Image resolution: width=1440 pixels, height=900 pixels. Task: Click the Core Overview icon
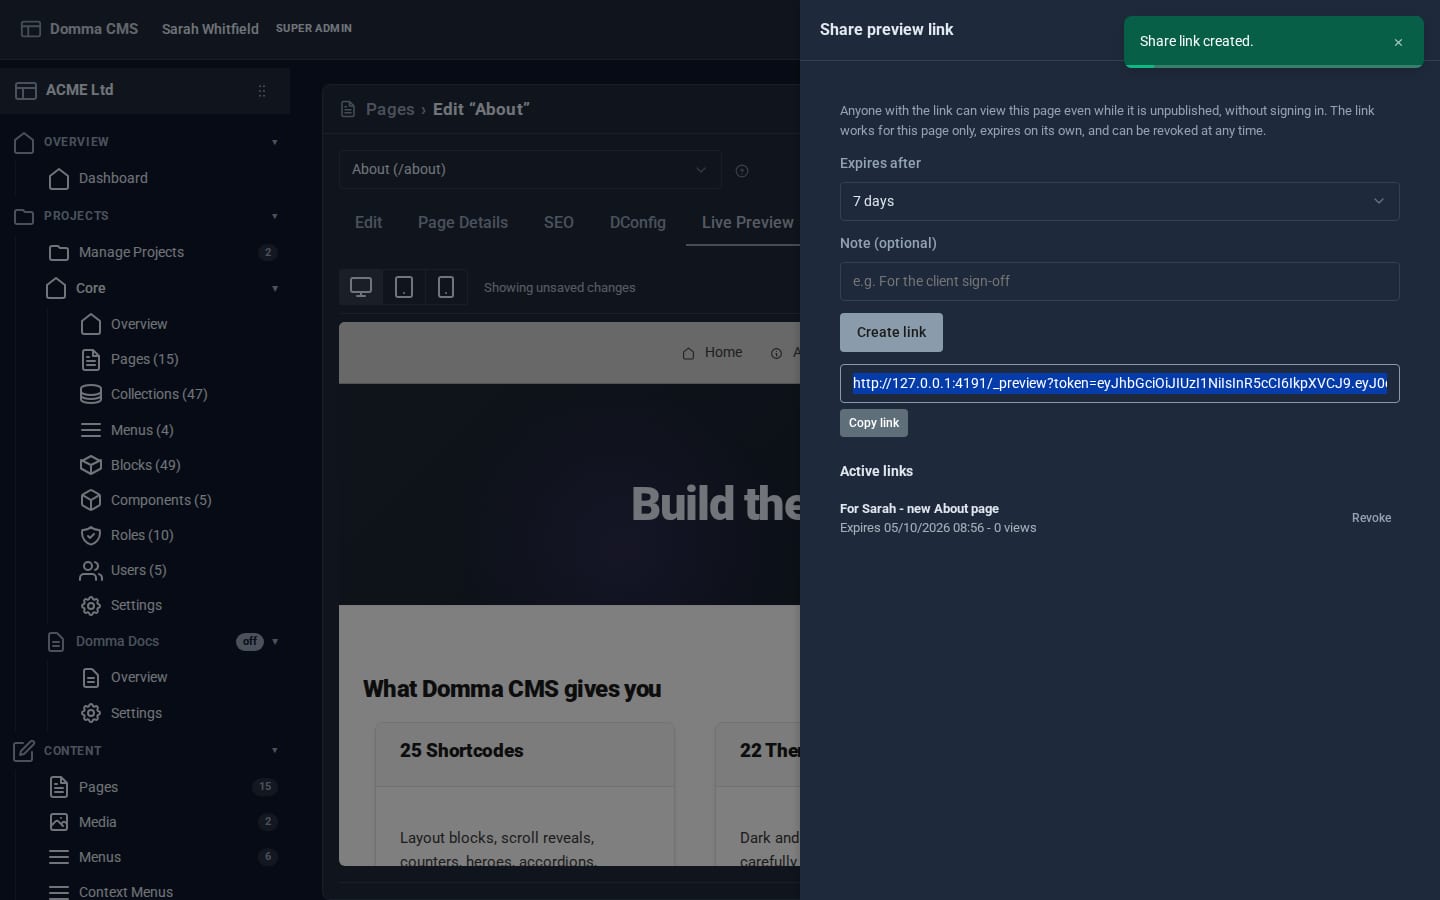tap(91, 324)
